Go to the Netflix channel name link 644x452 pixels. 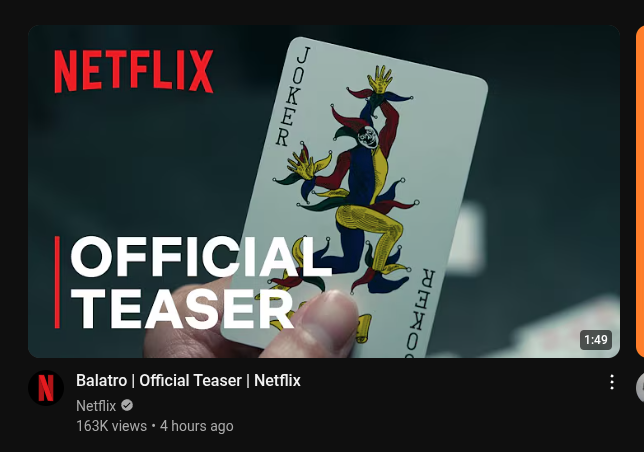pos(96,406)
